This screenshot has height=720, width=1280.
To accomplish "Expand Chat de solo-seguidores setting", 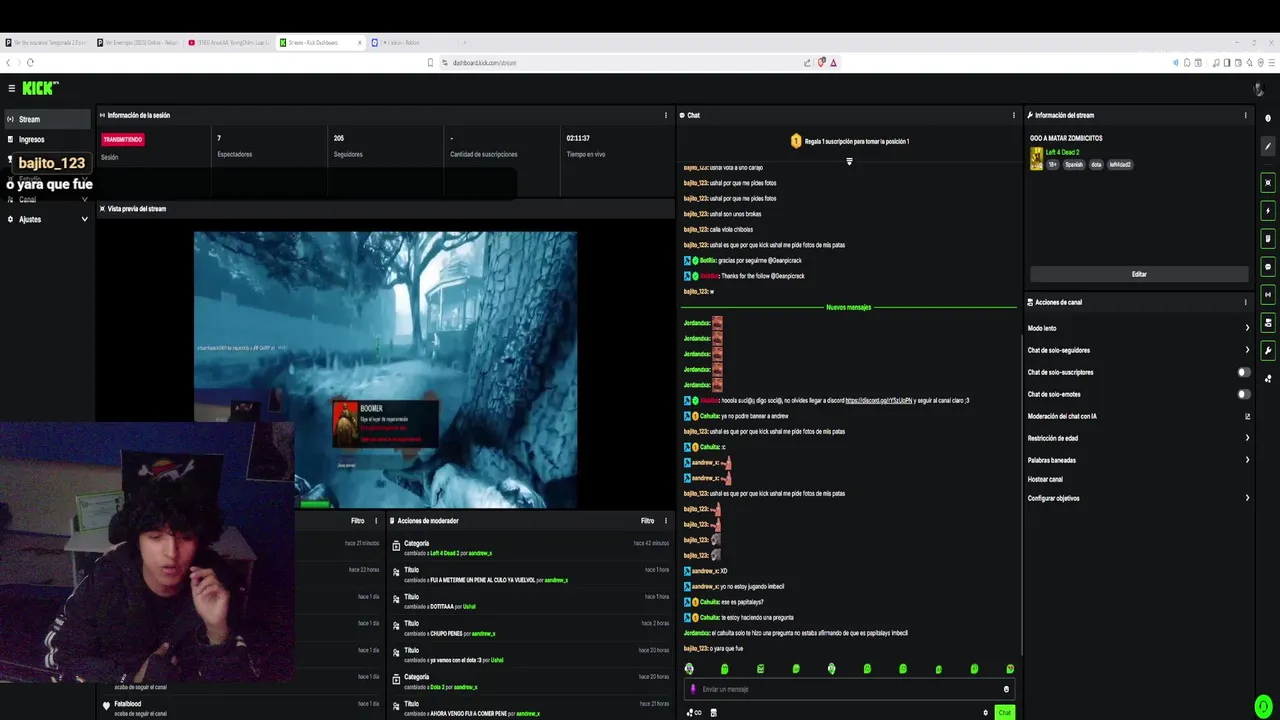I will pyautogui.click(x=1139, y=350).
